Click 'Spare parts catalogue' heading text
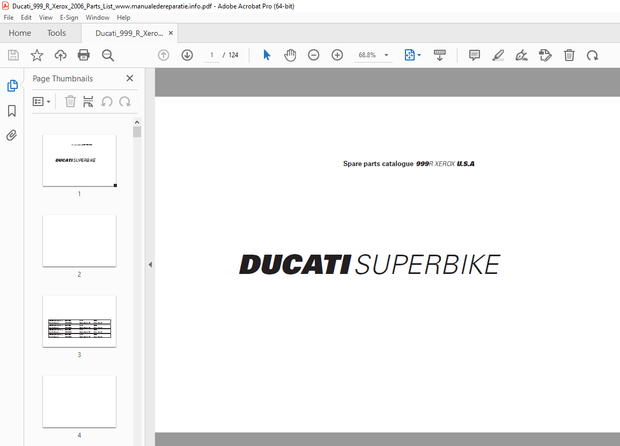 click(x=378, y=164)
